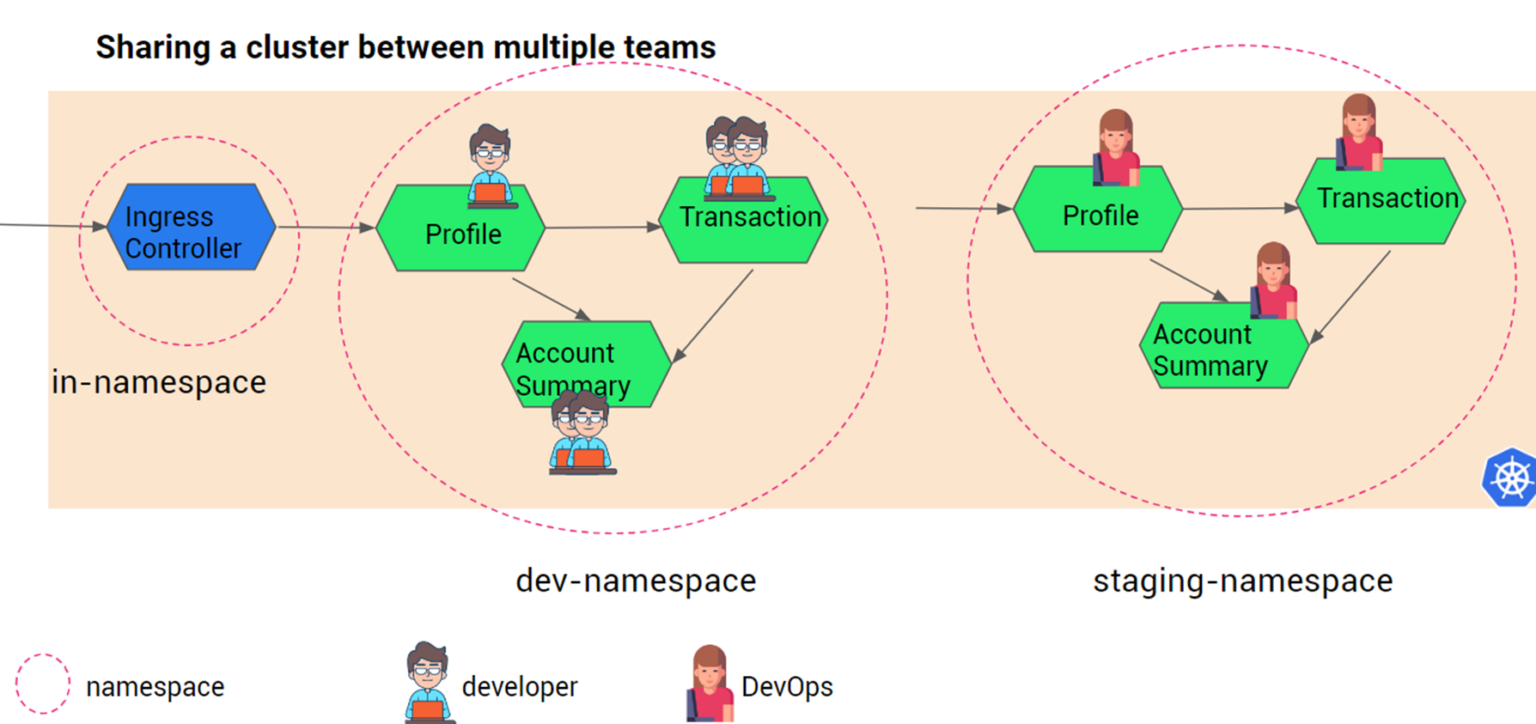The image size is (1536, 724).
Task: Select the Profile hexagon in staging-namespace
Action: 1098,211
